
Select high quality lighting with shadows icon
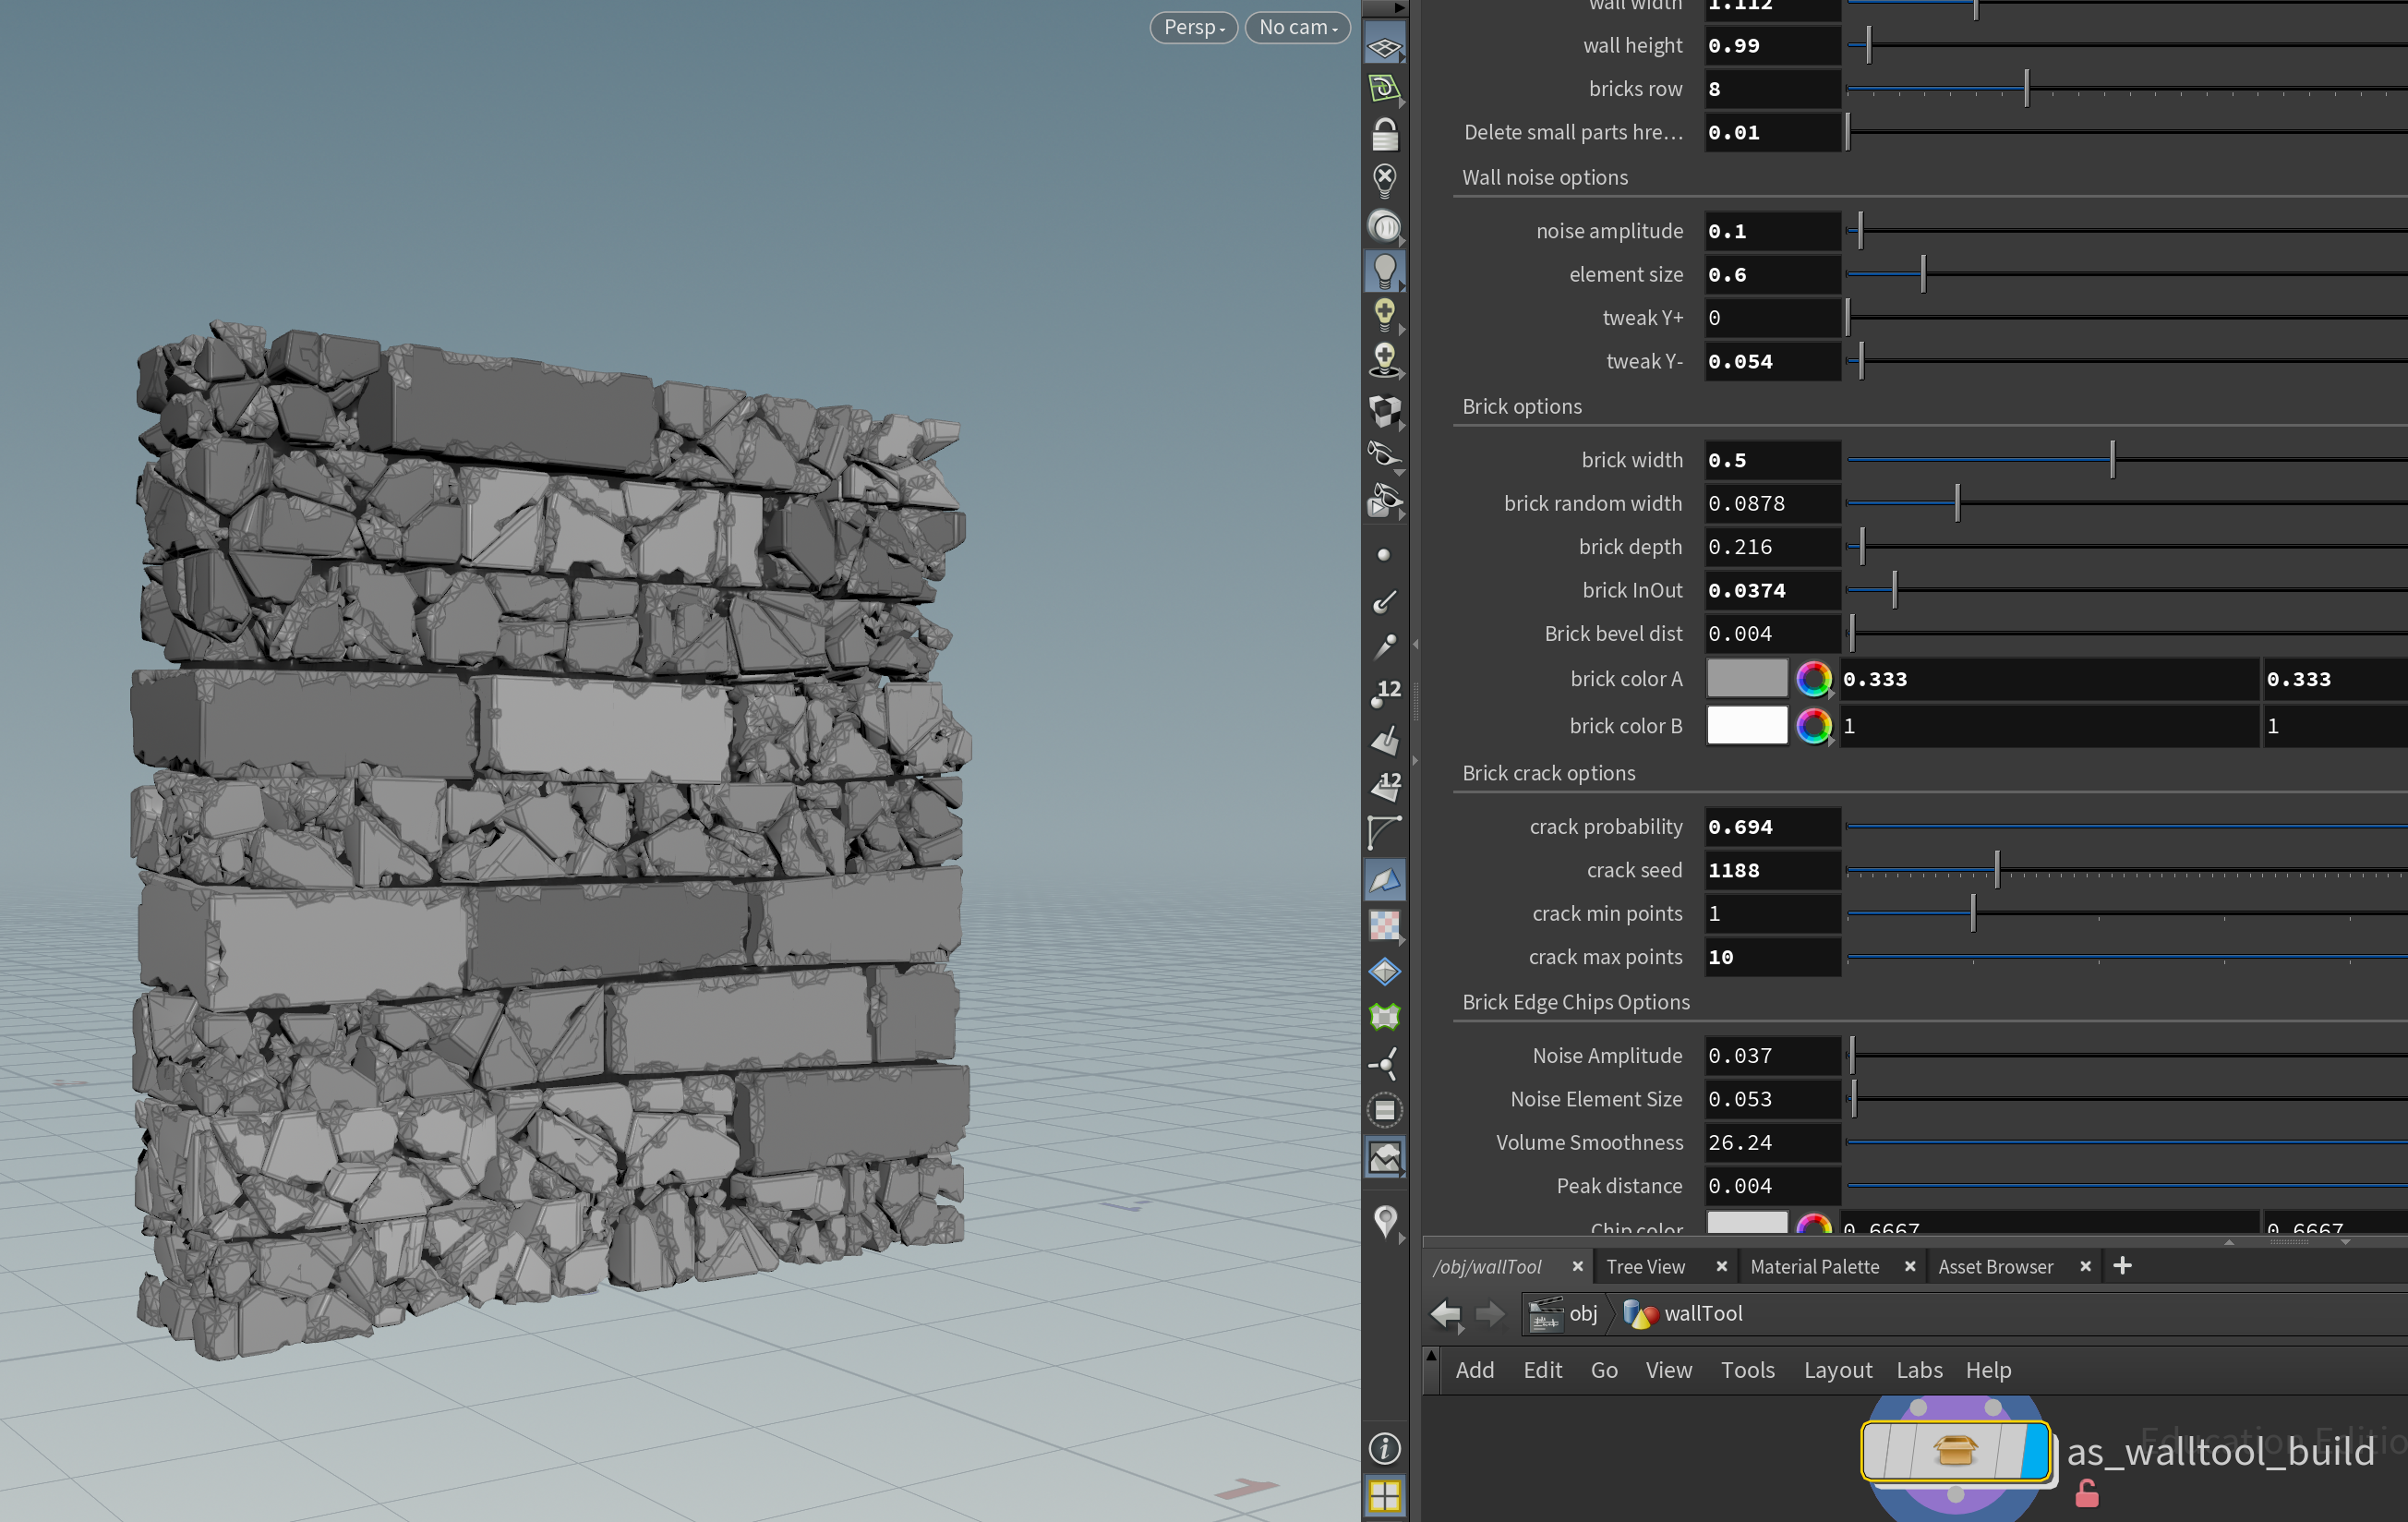pos(1384,360)
